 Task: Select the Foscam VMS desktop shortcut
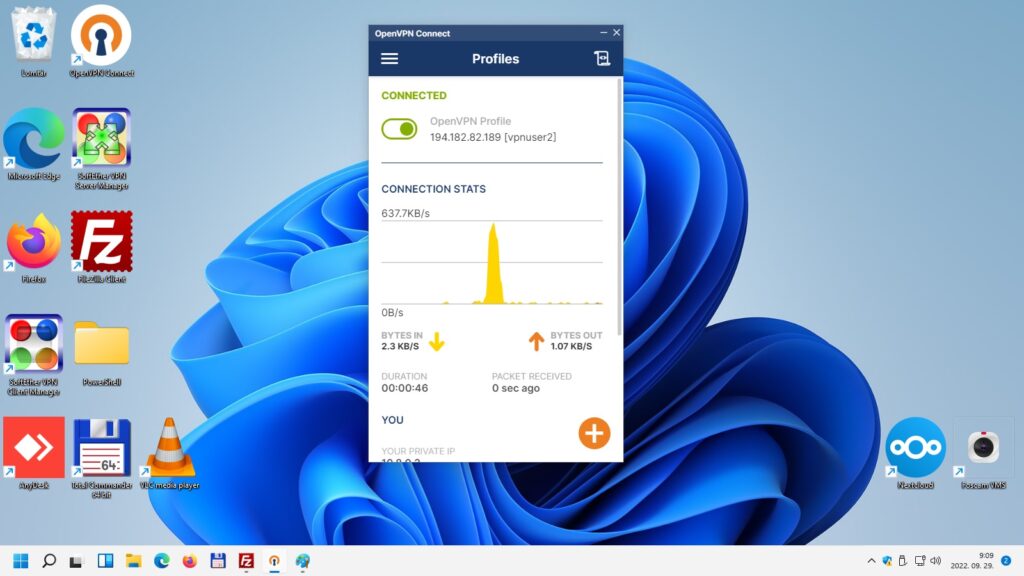click(x=983, y=453)
